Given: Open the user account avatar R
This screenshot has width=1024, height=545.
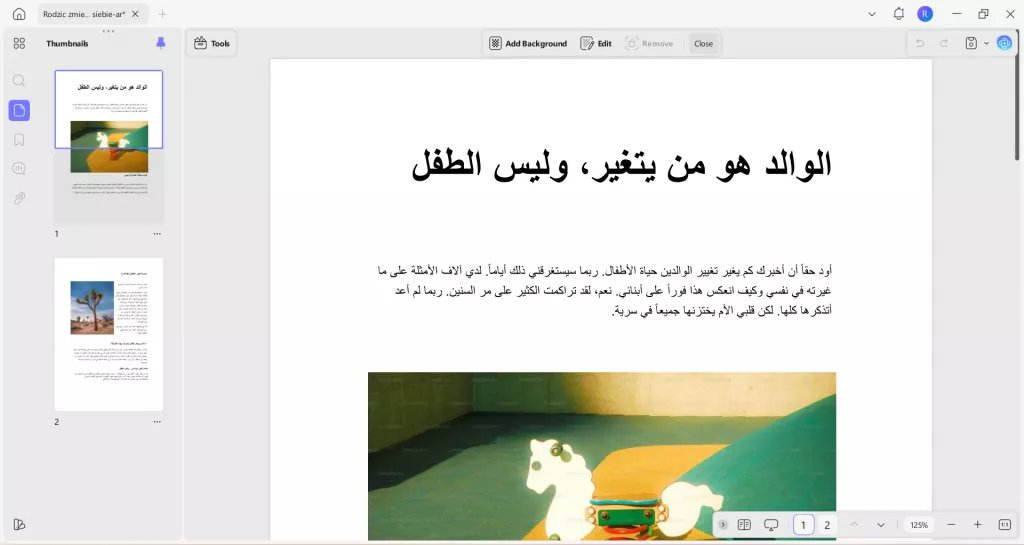Looking at the screenshot, I should click(925, 14).
